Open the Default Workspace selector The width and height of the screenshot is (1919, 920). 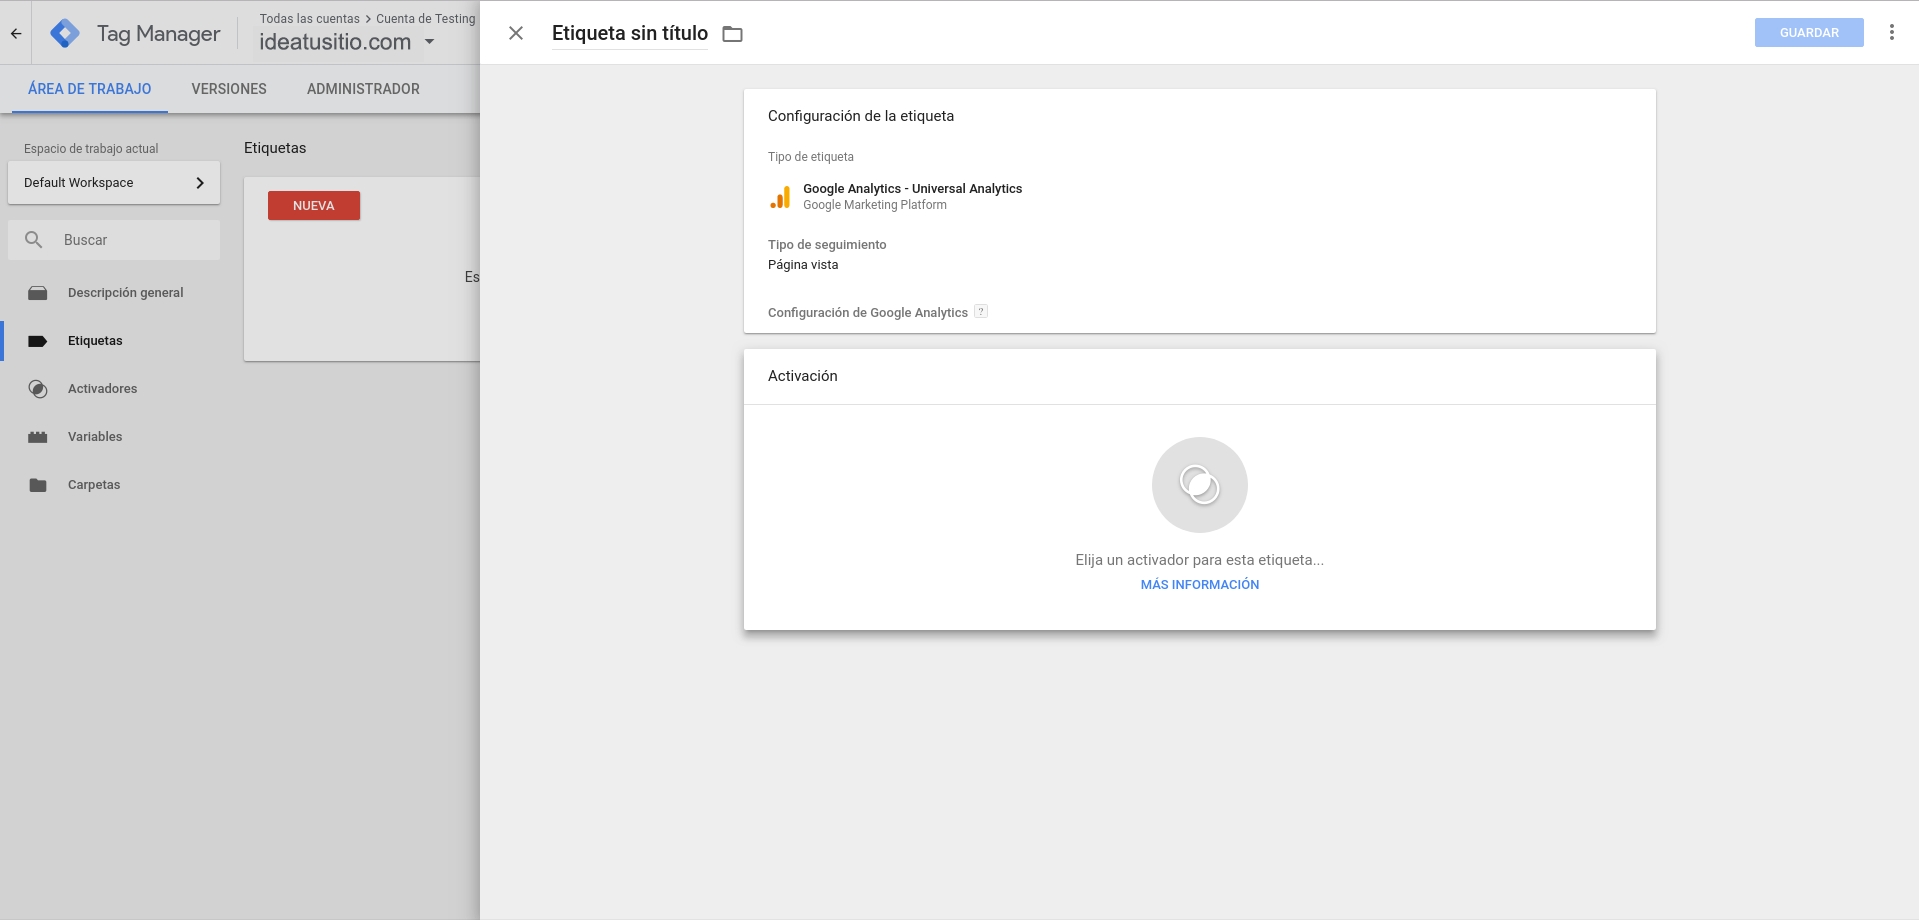114,183
